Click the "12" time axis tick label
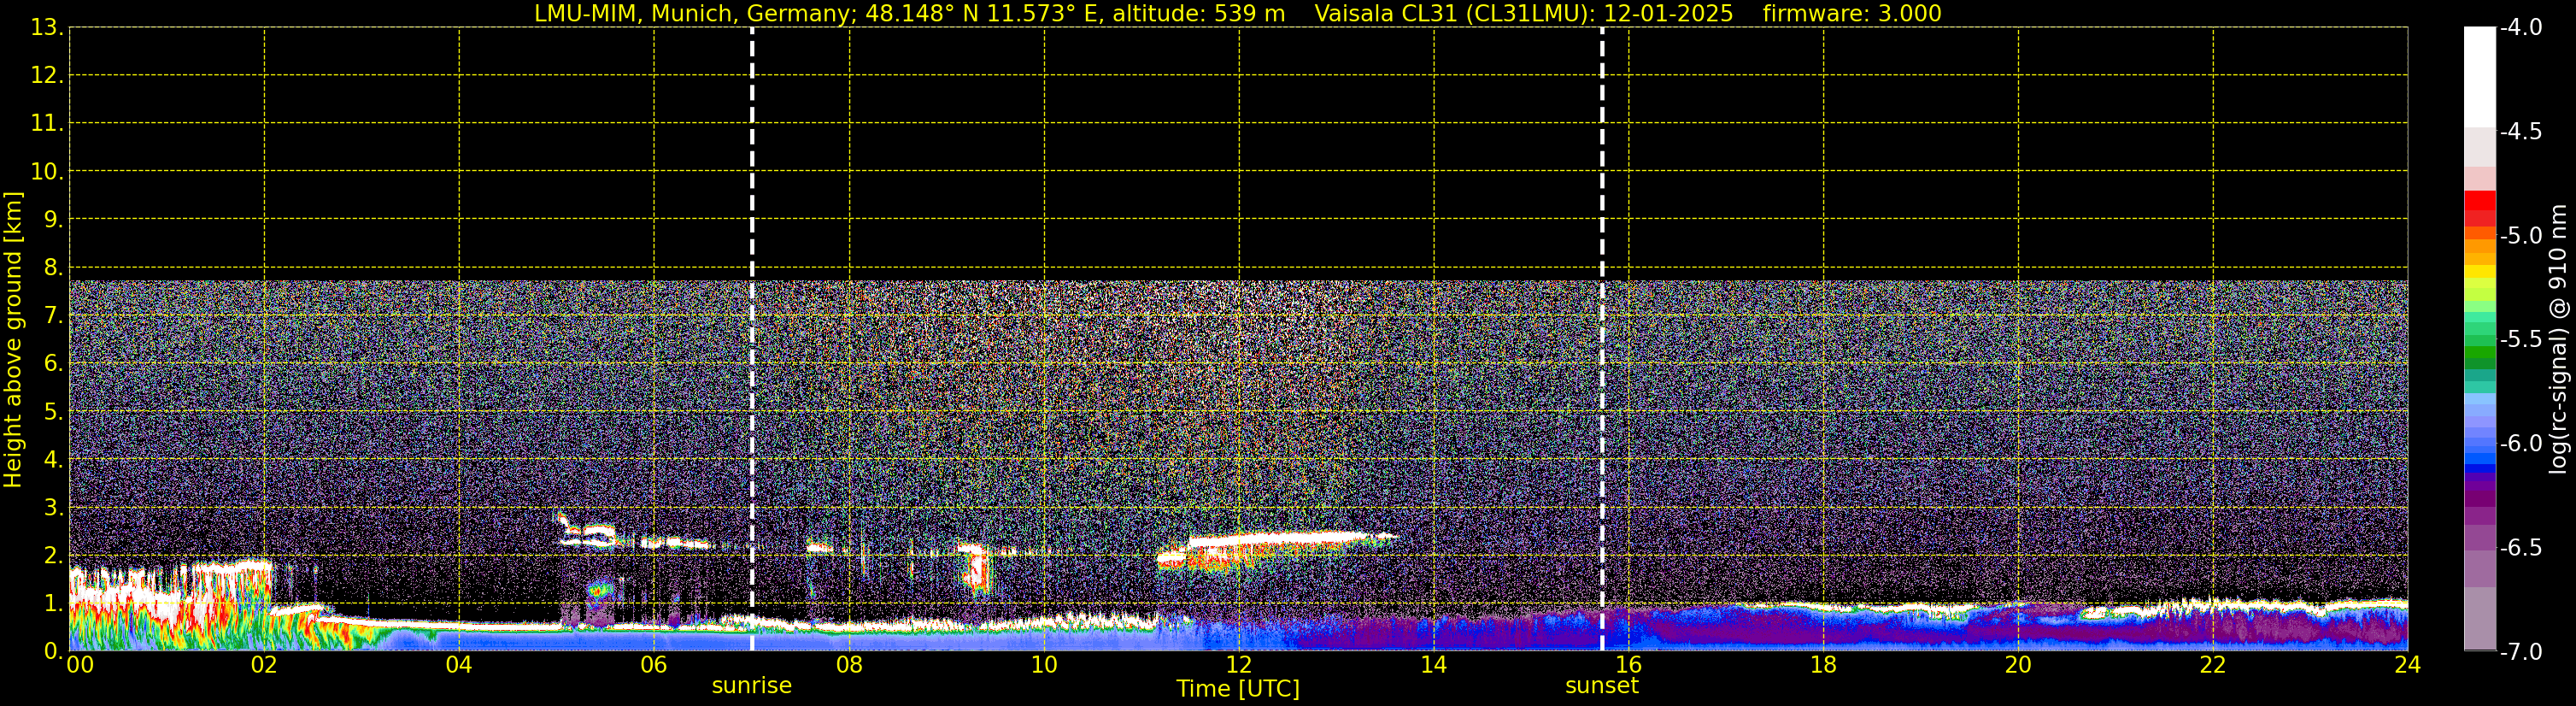2576x706 pixels. (1239, 665)
